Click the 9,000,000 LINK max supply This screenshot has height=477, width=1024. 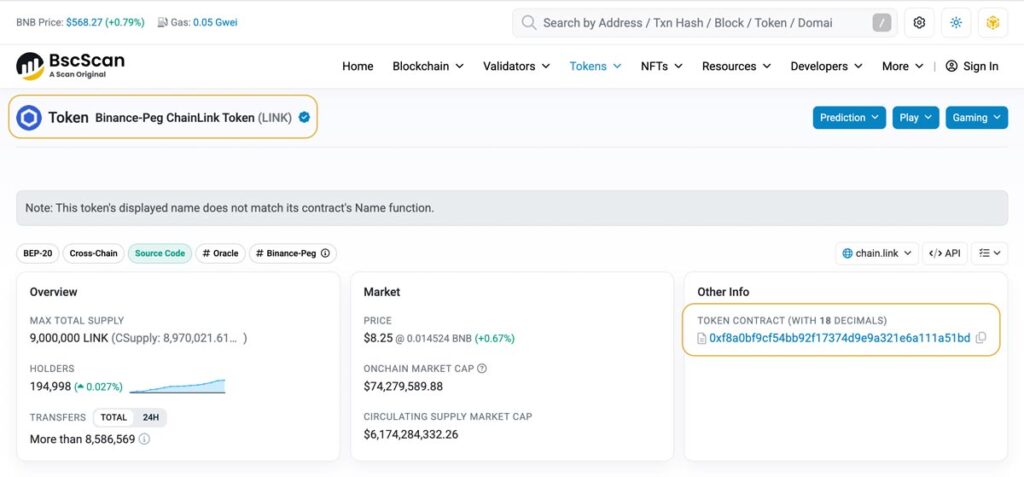69,338
